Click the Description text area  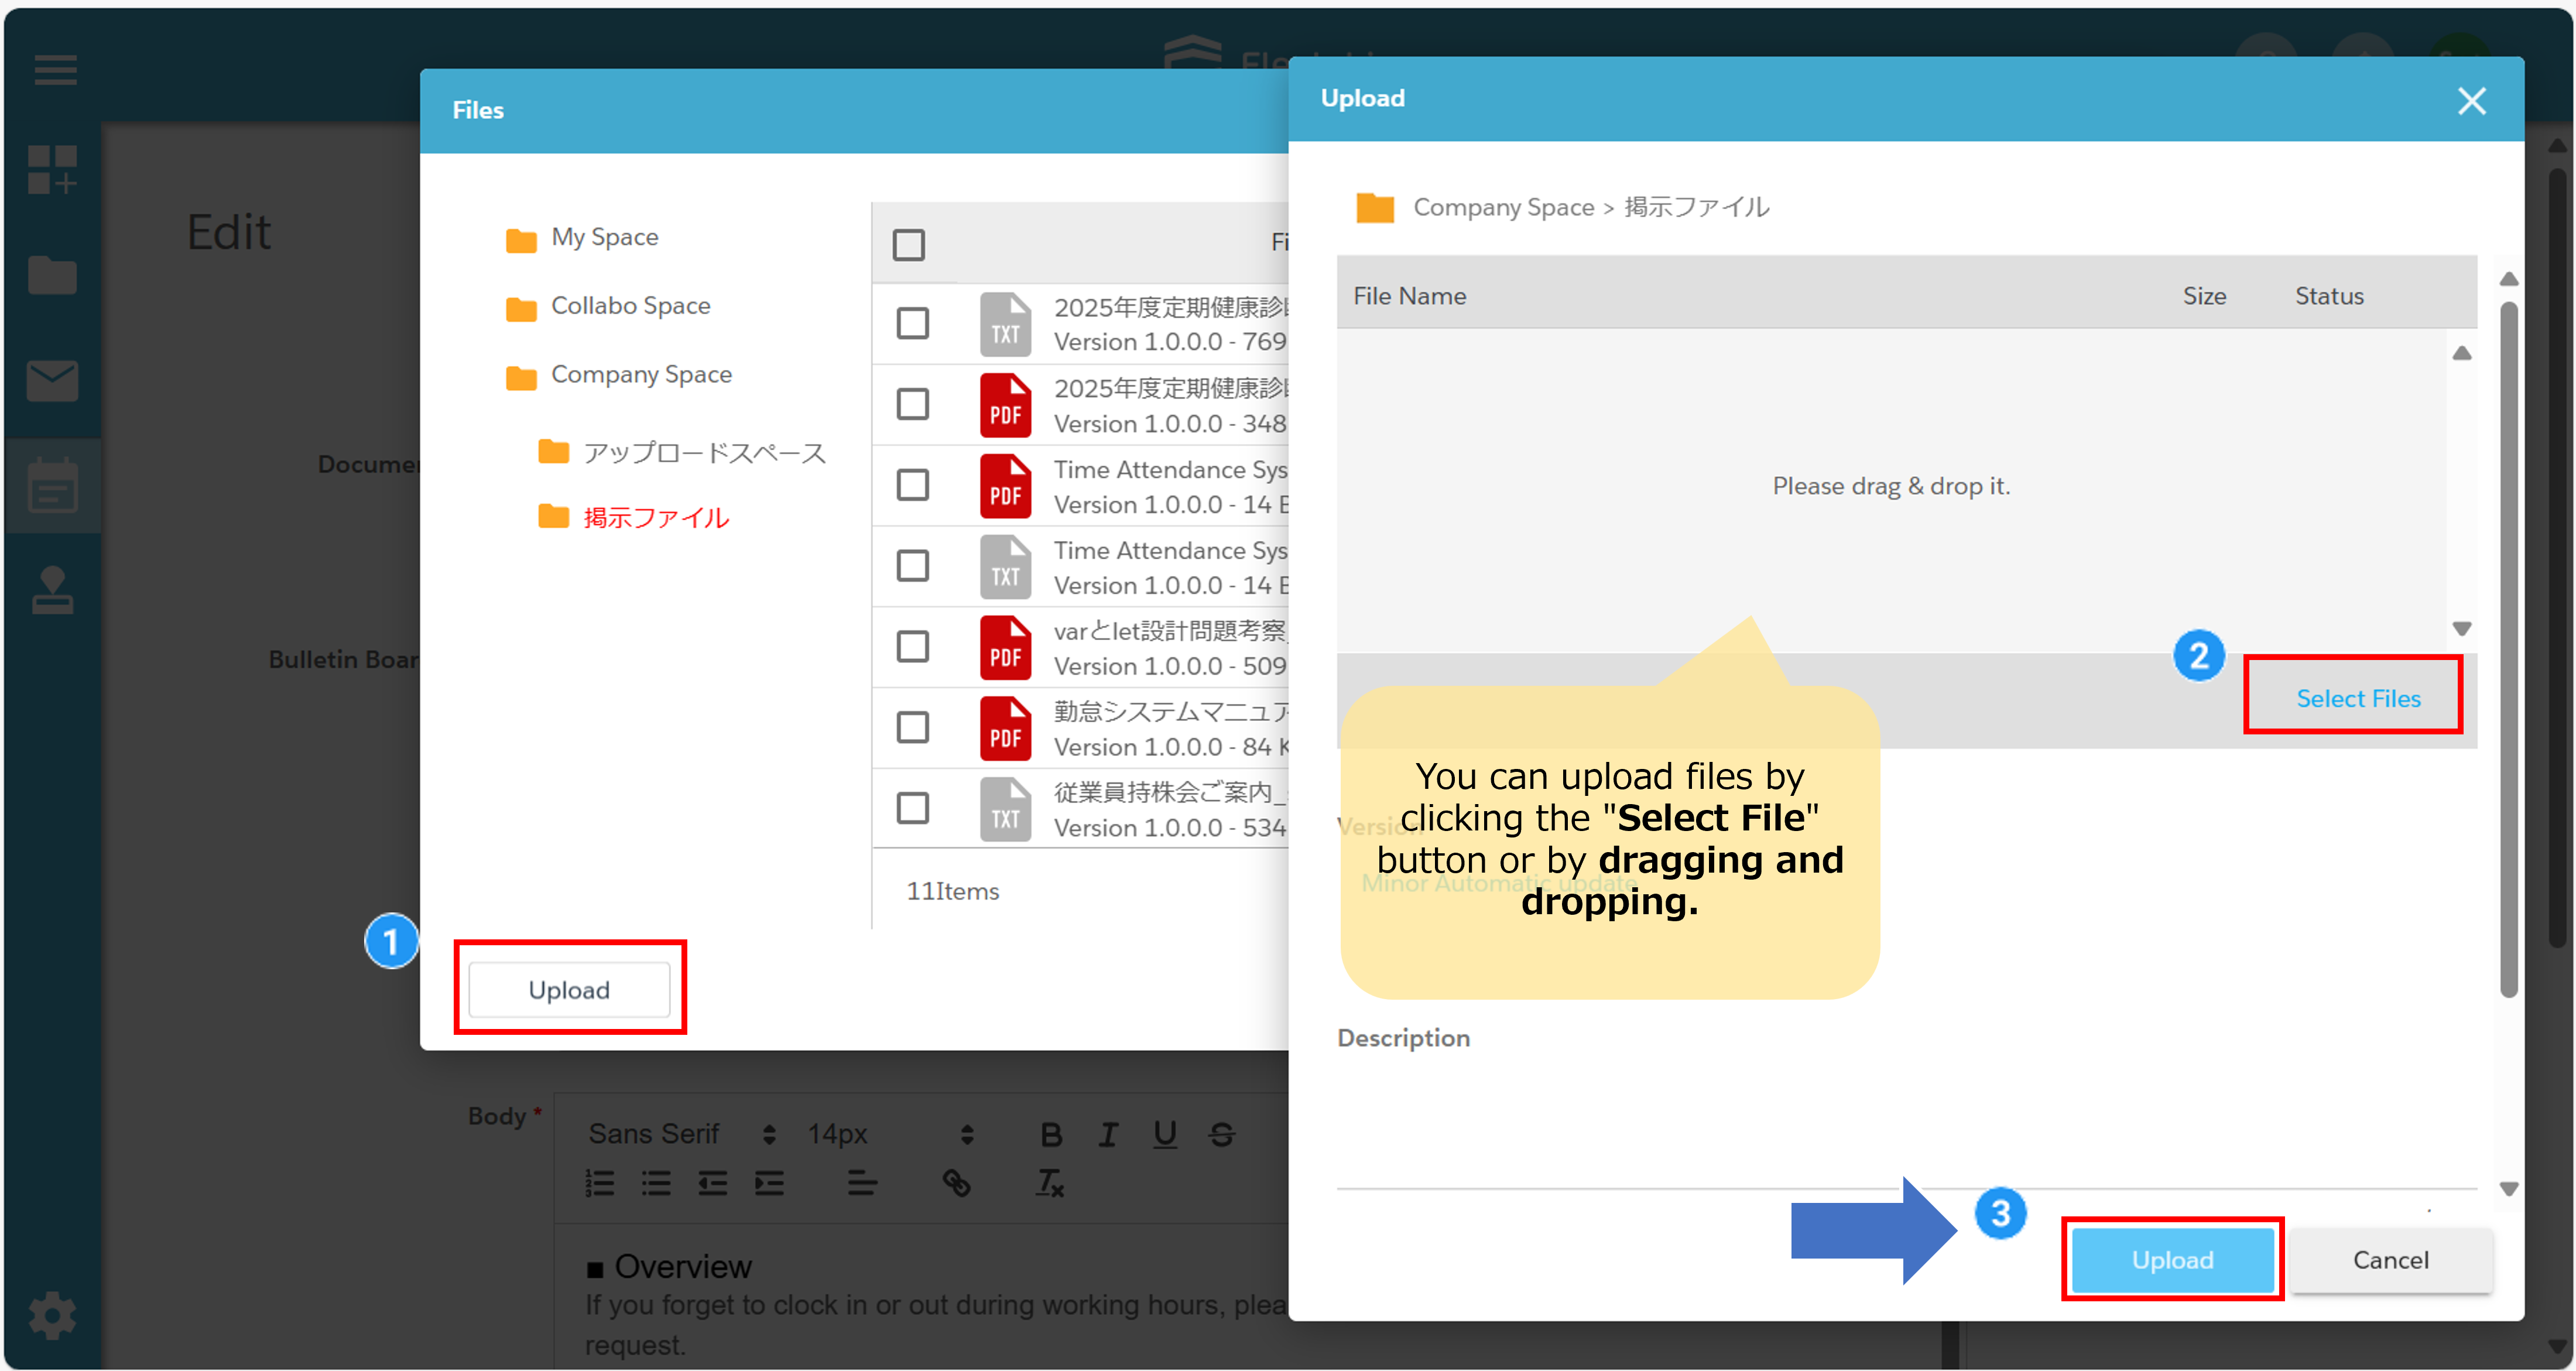[x=1906, y=1125]
